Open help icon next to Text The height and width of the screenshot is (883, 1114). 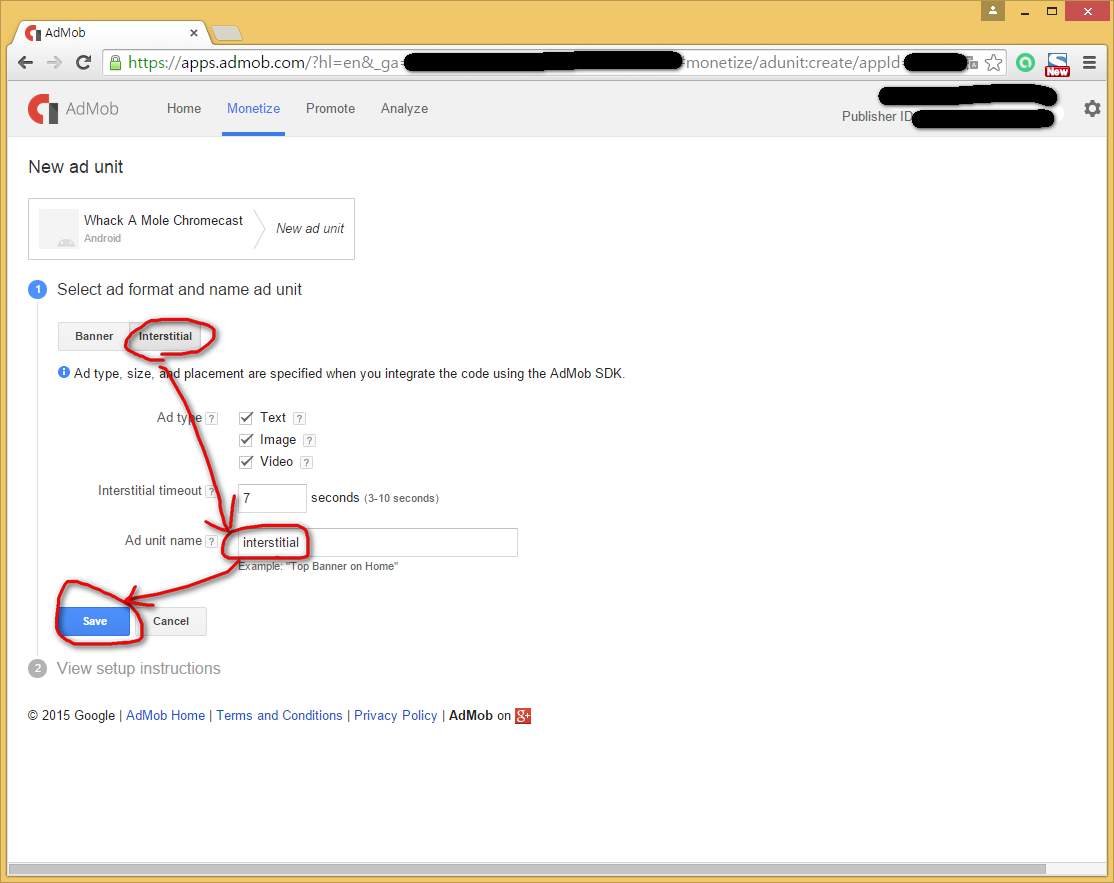[x=299, y=418]
